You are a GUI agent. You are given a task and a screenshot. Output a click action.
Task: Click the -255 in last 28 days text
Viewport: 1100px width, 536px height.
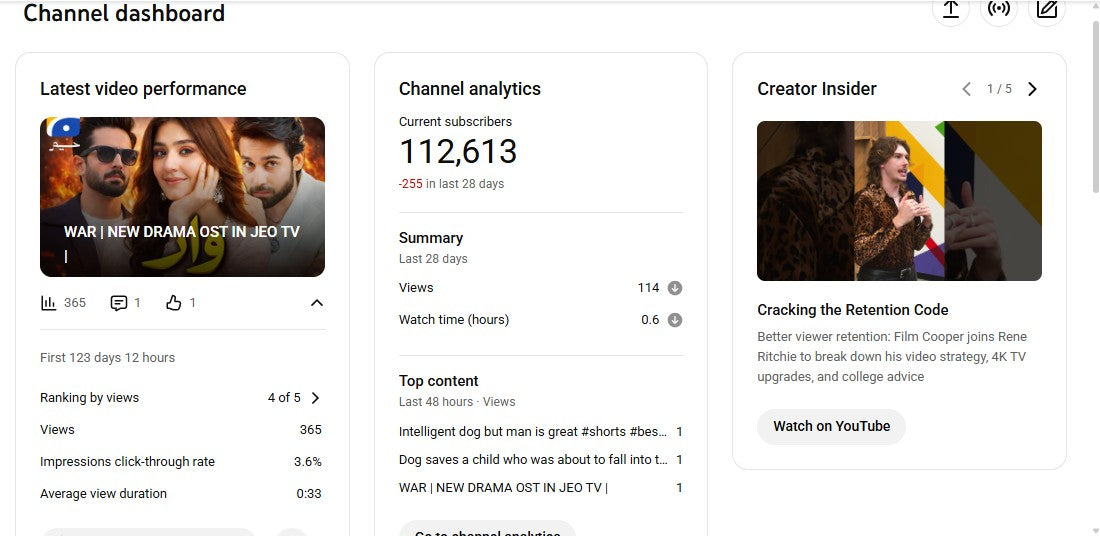click(x=451, y=184)
